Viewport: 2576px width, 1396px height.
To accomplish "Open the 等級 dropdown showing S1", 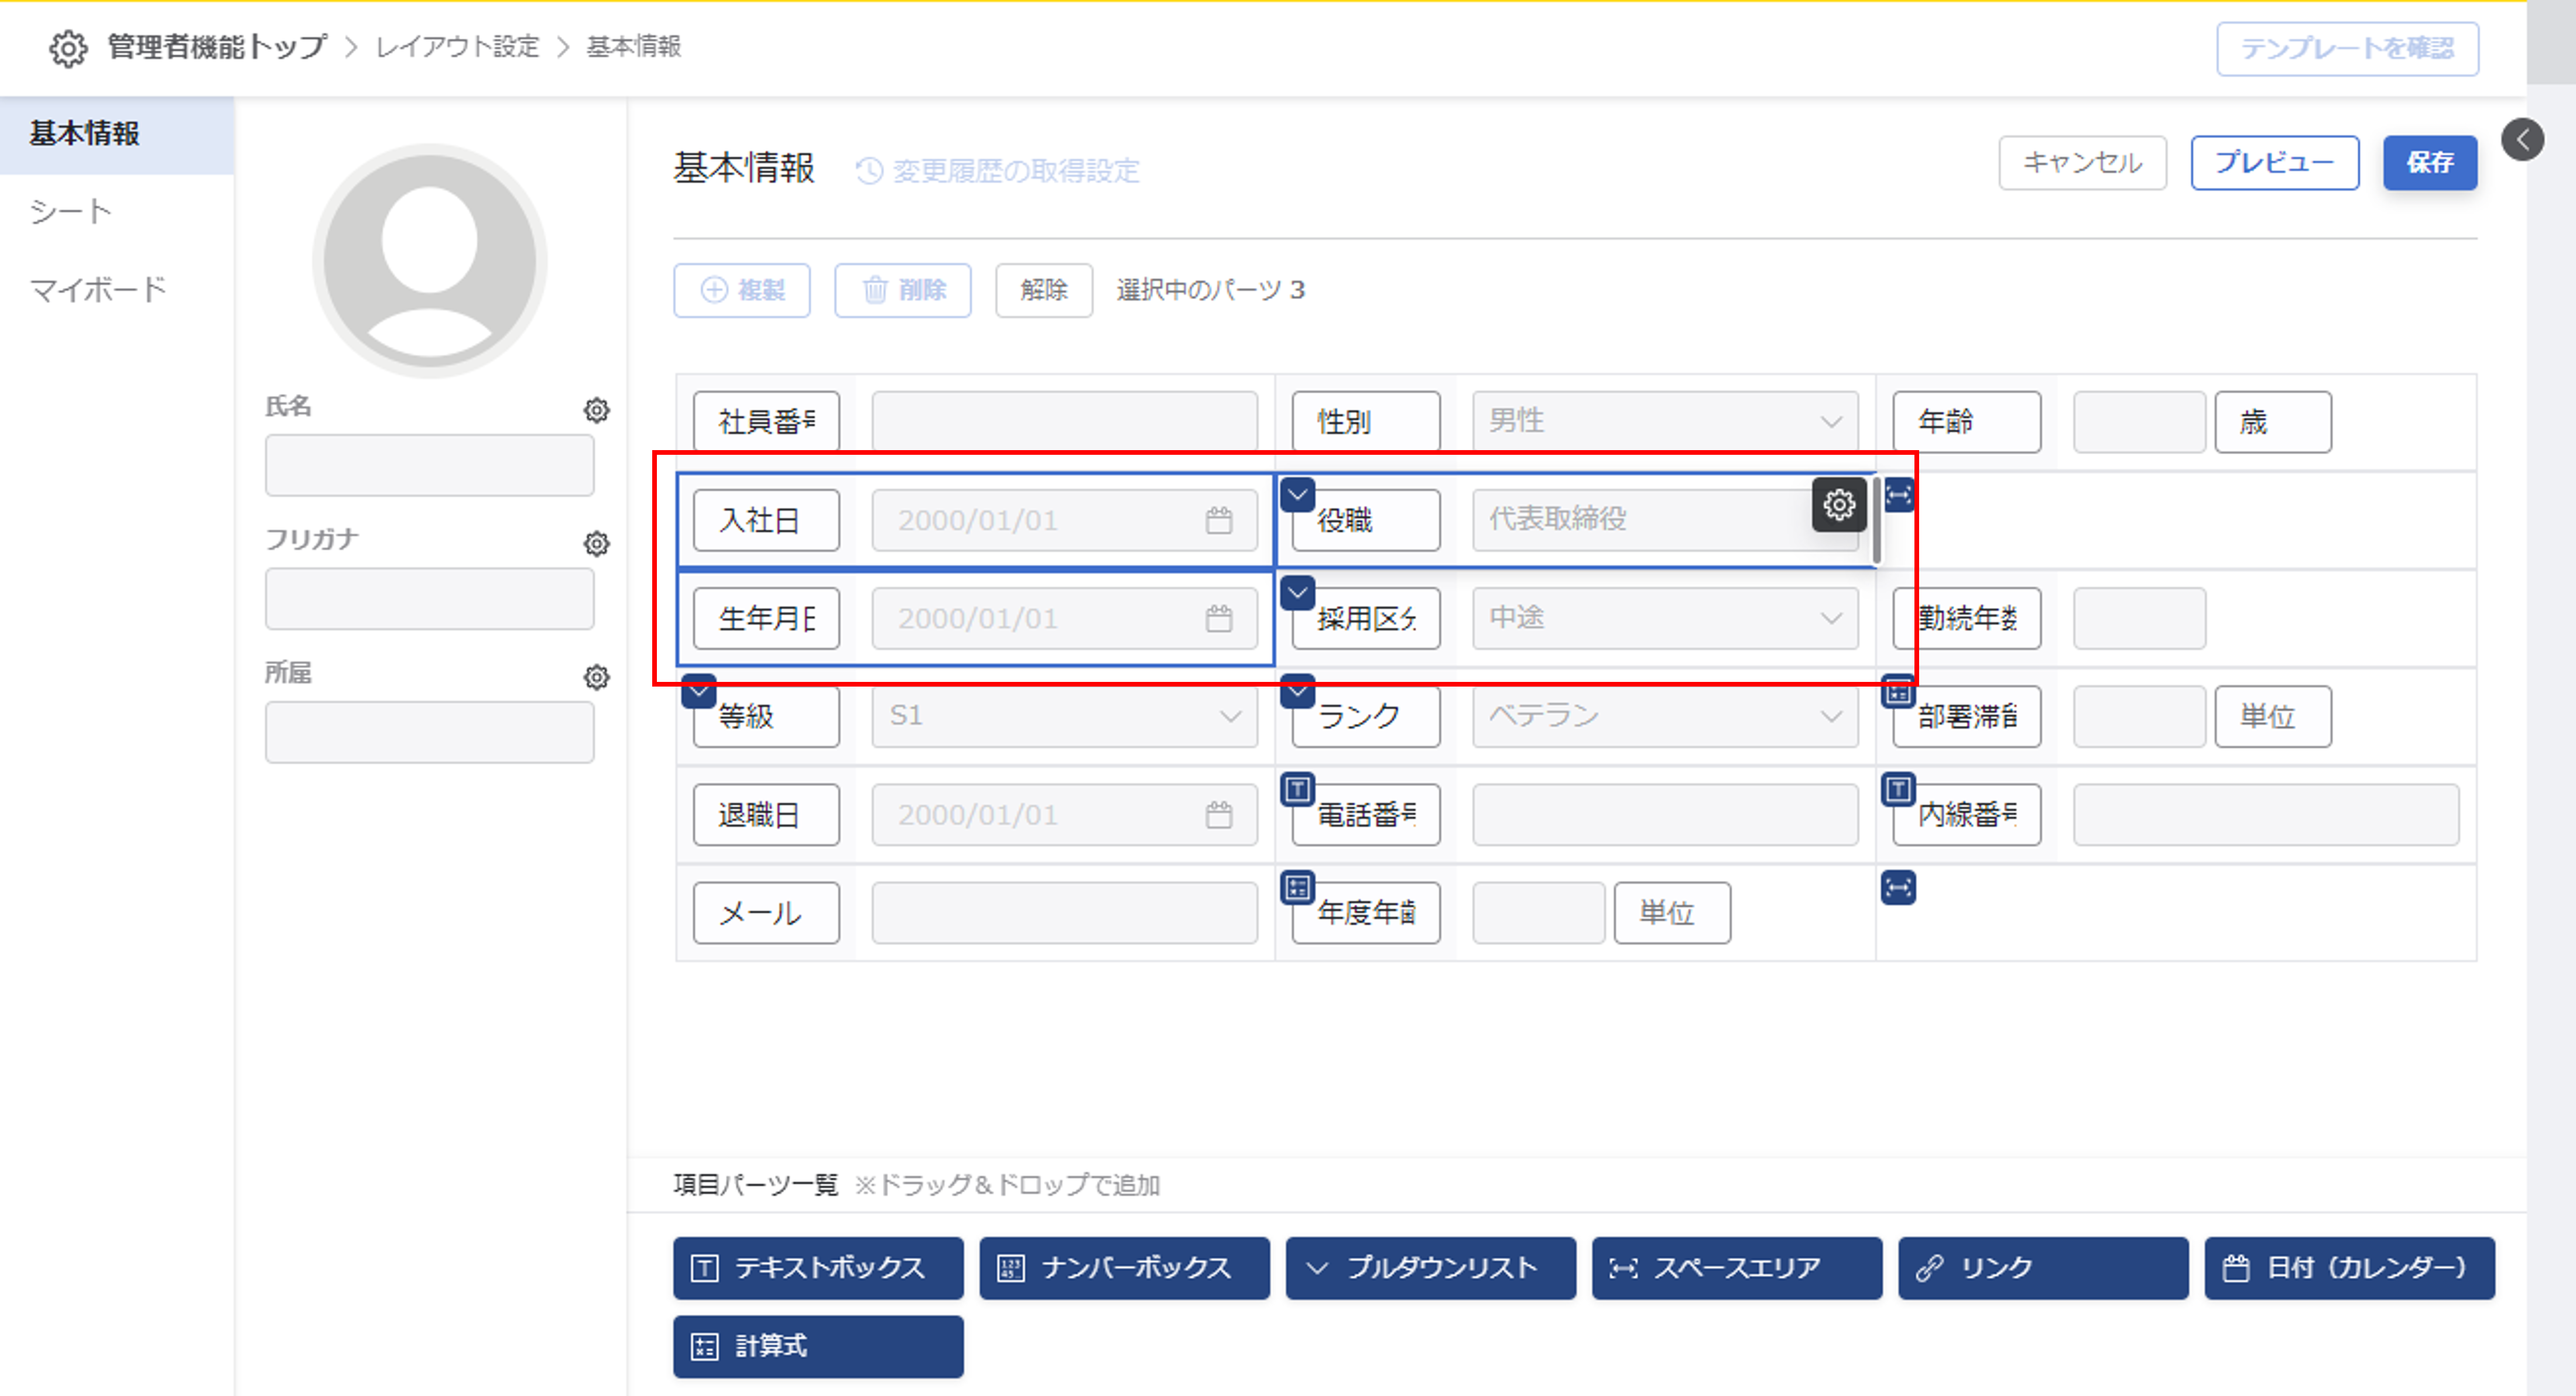I will click(1064, 716).
